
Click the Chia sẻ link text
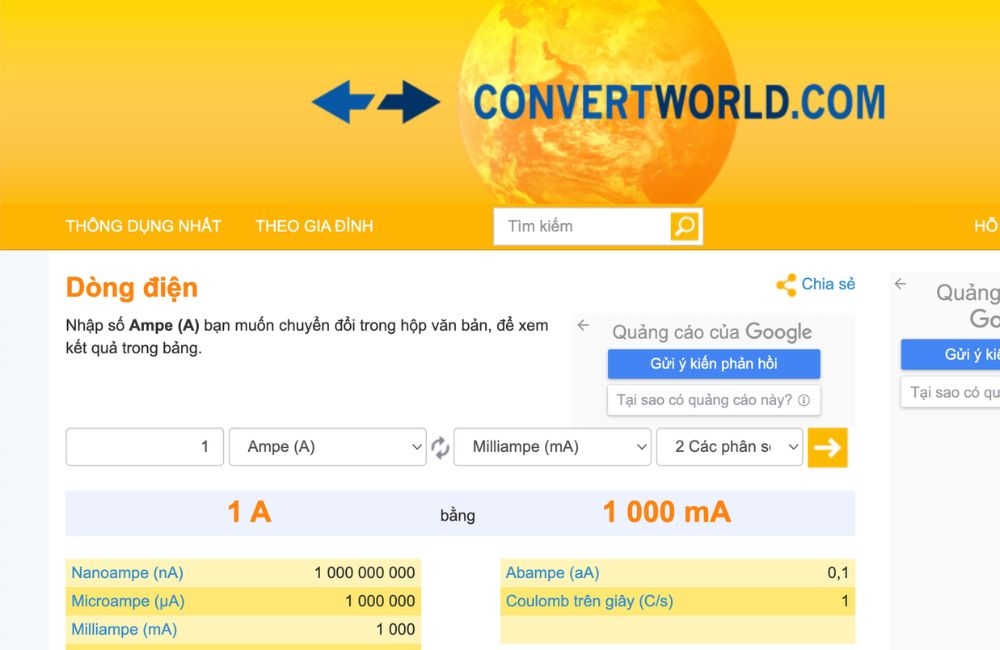coord(828,284)
